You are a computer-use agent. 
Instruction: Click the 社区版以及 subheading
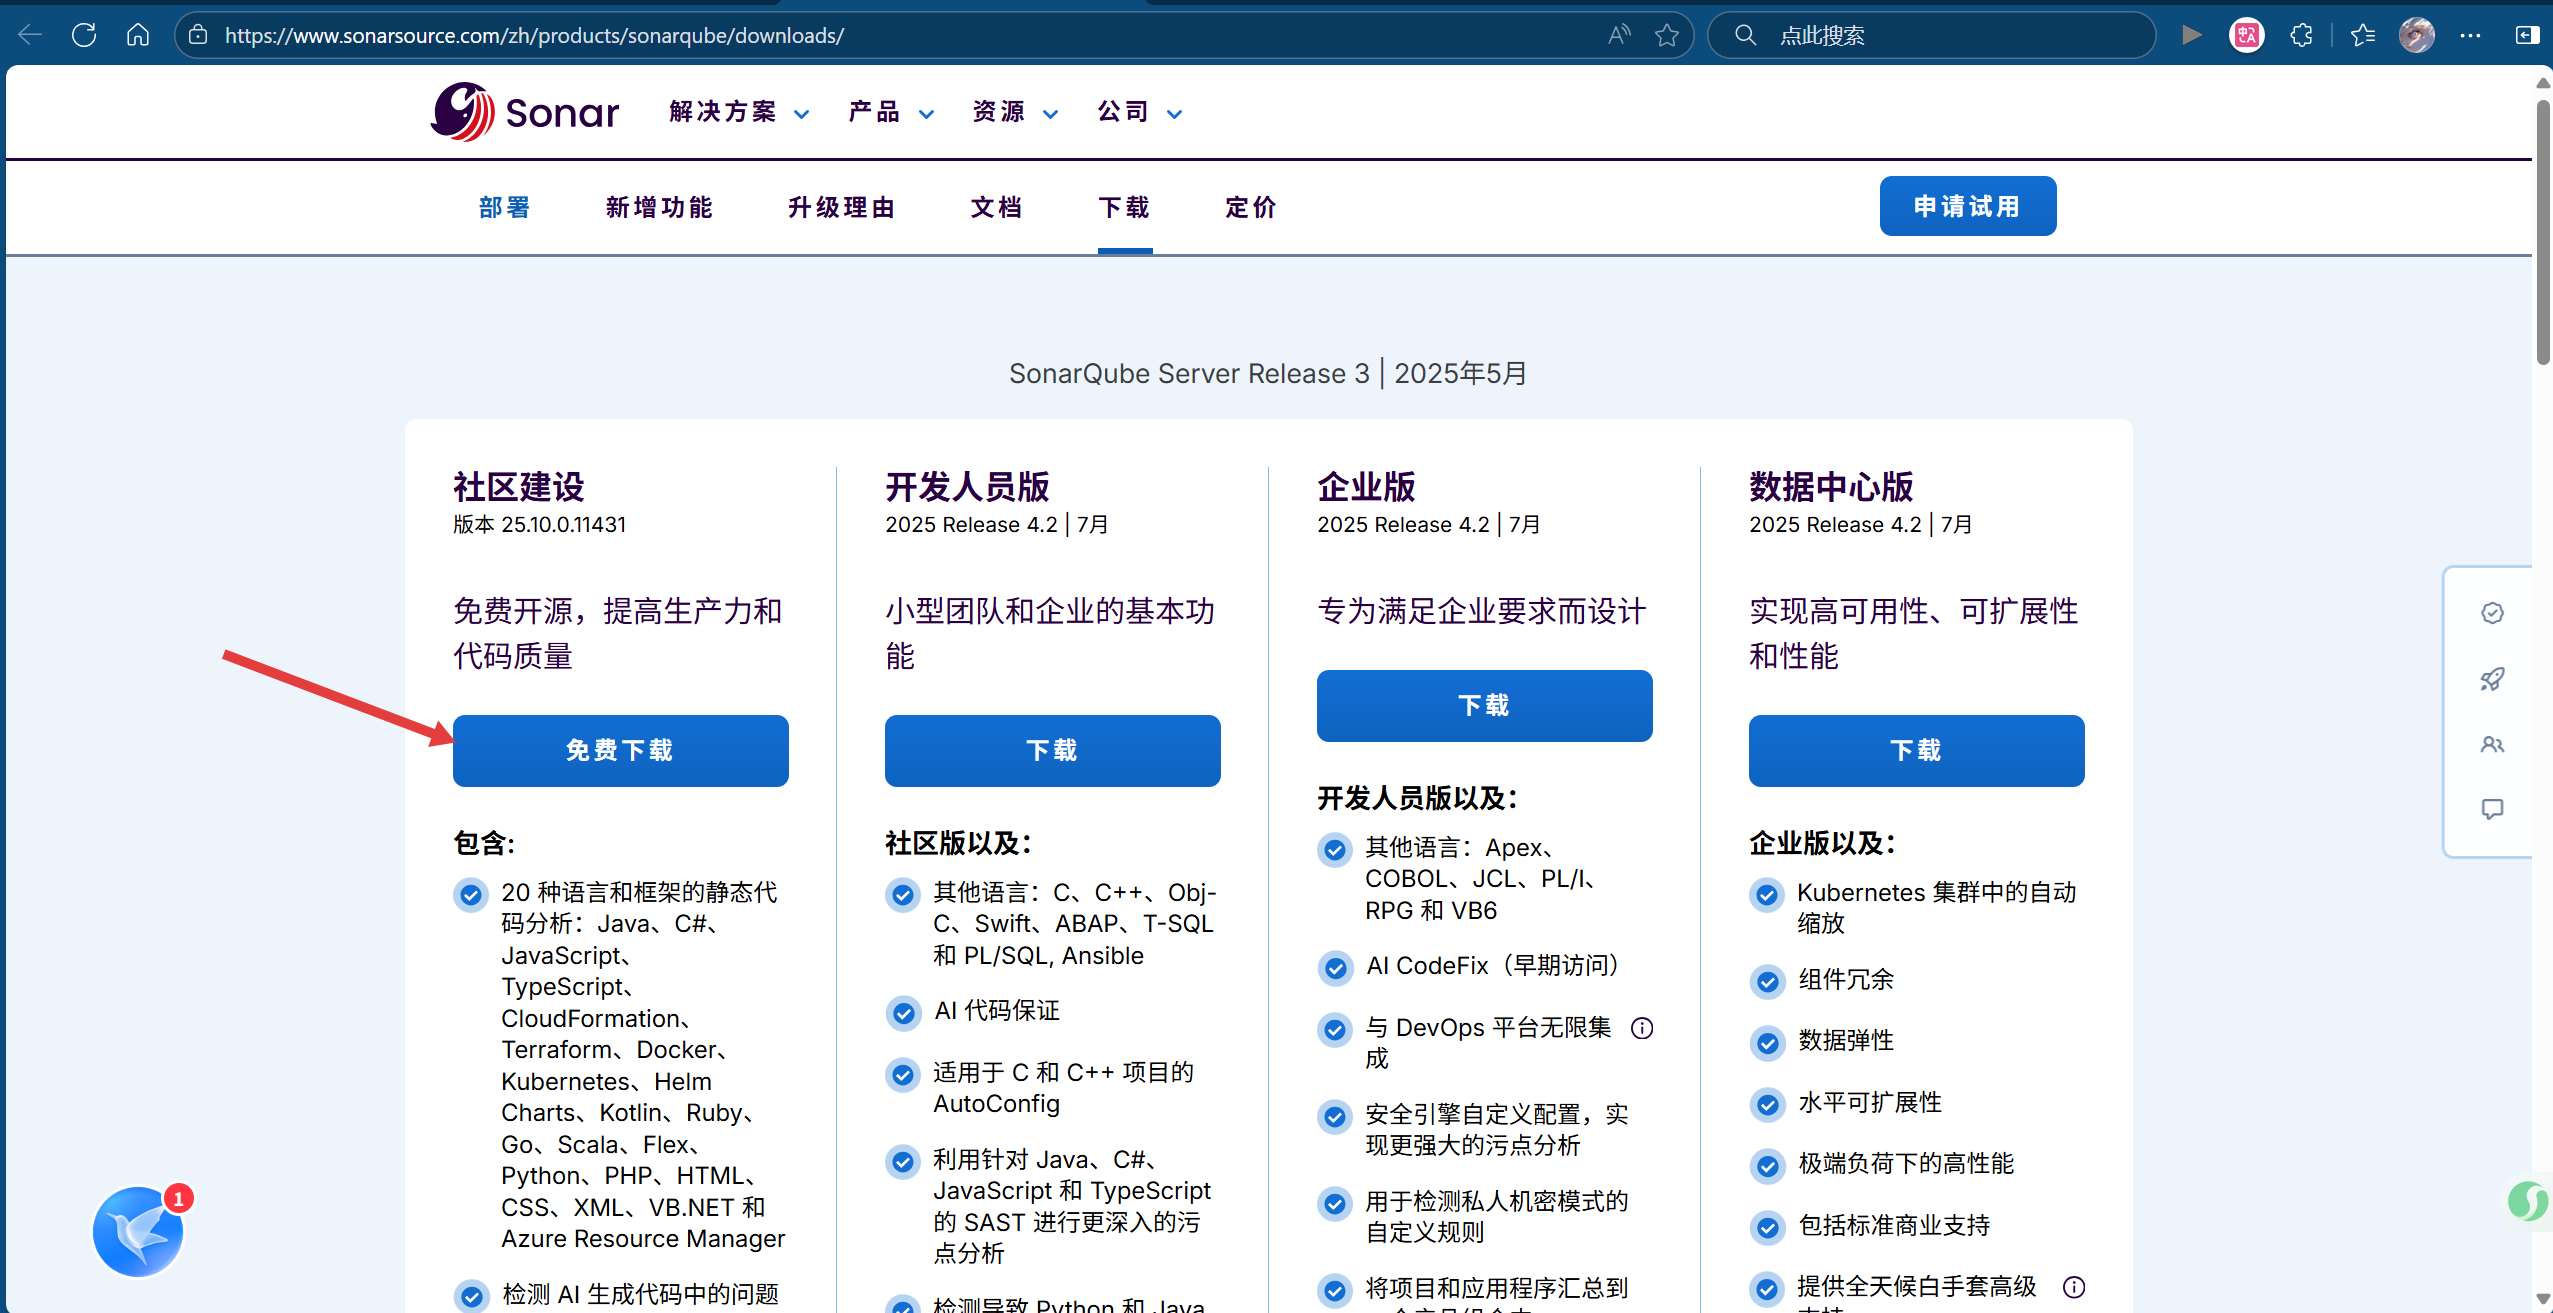[958, 843]
